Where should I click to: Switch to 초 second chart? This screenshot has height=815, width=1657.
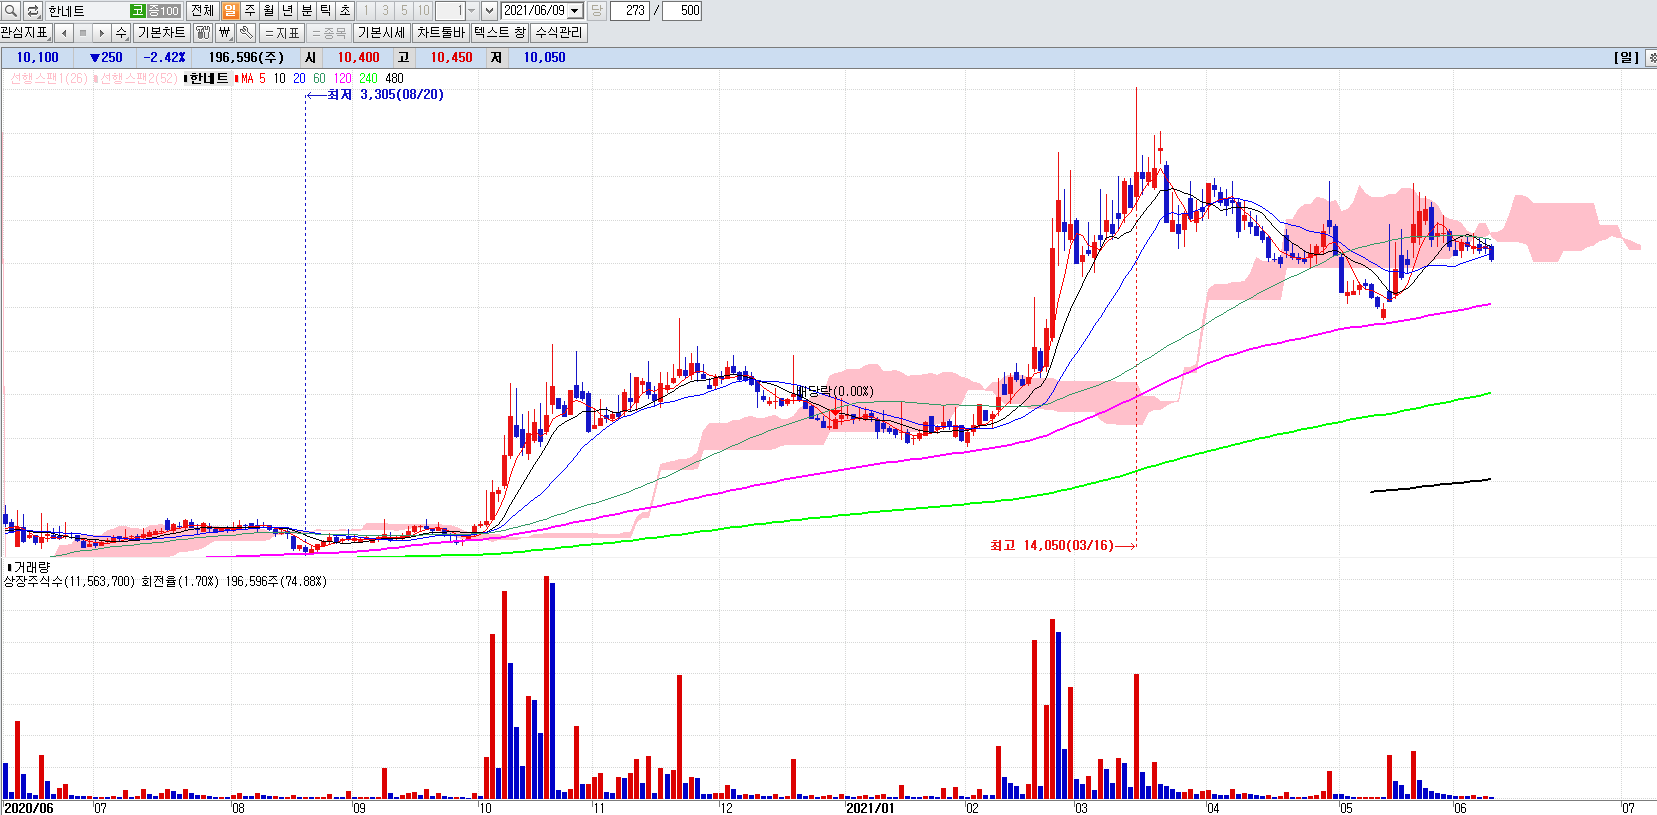[x=344, y=10]
